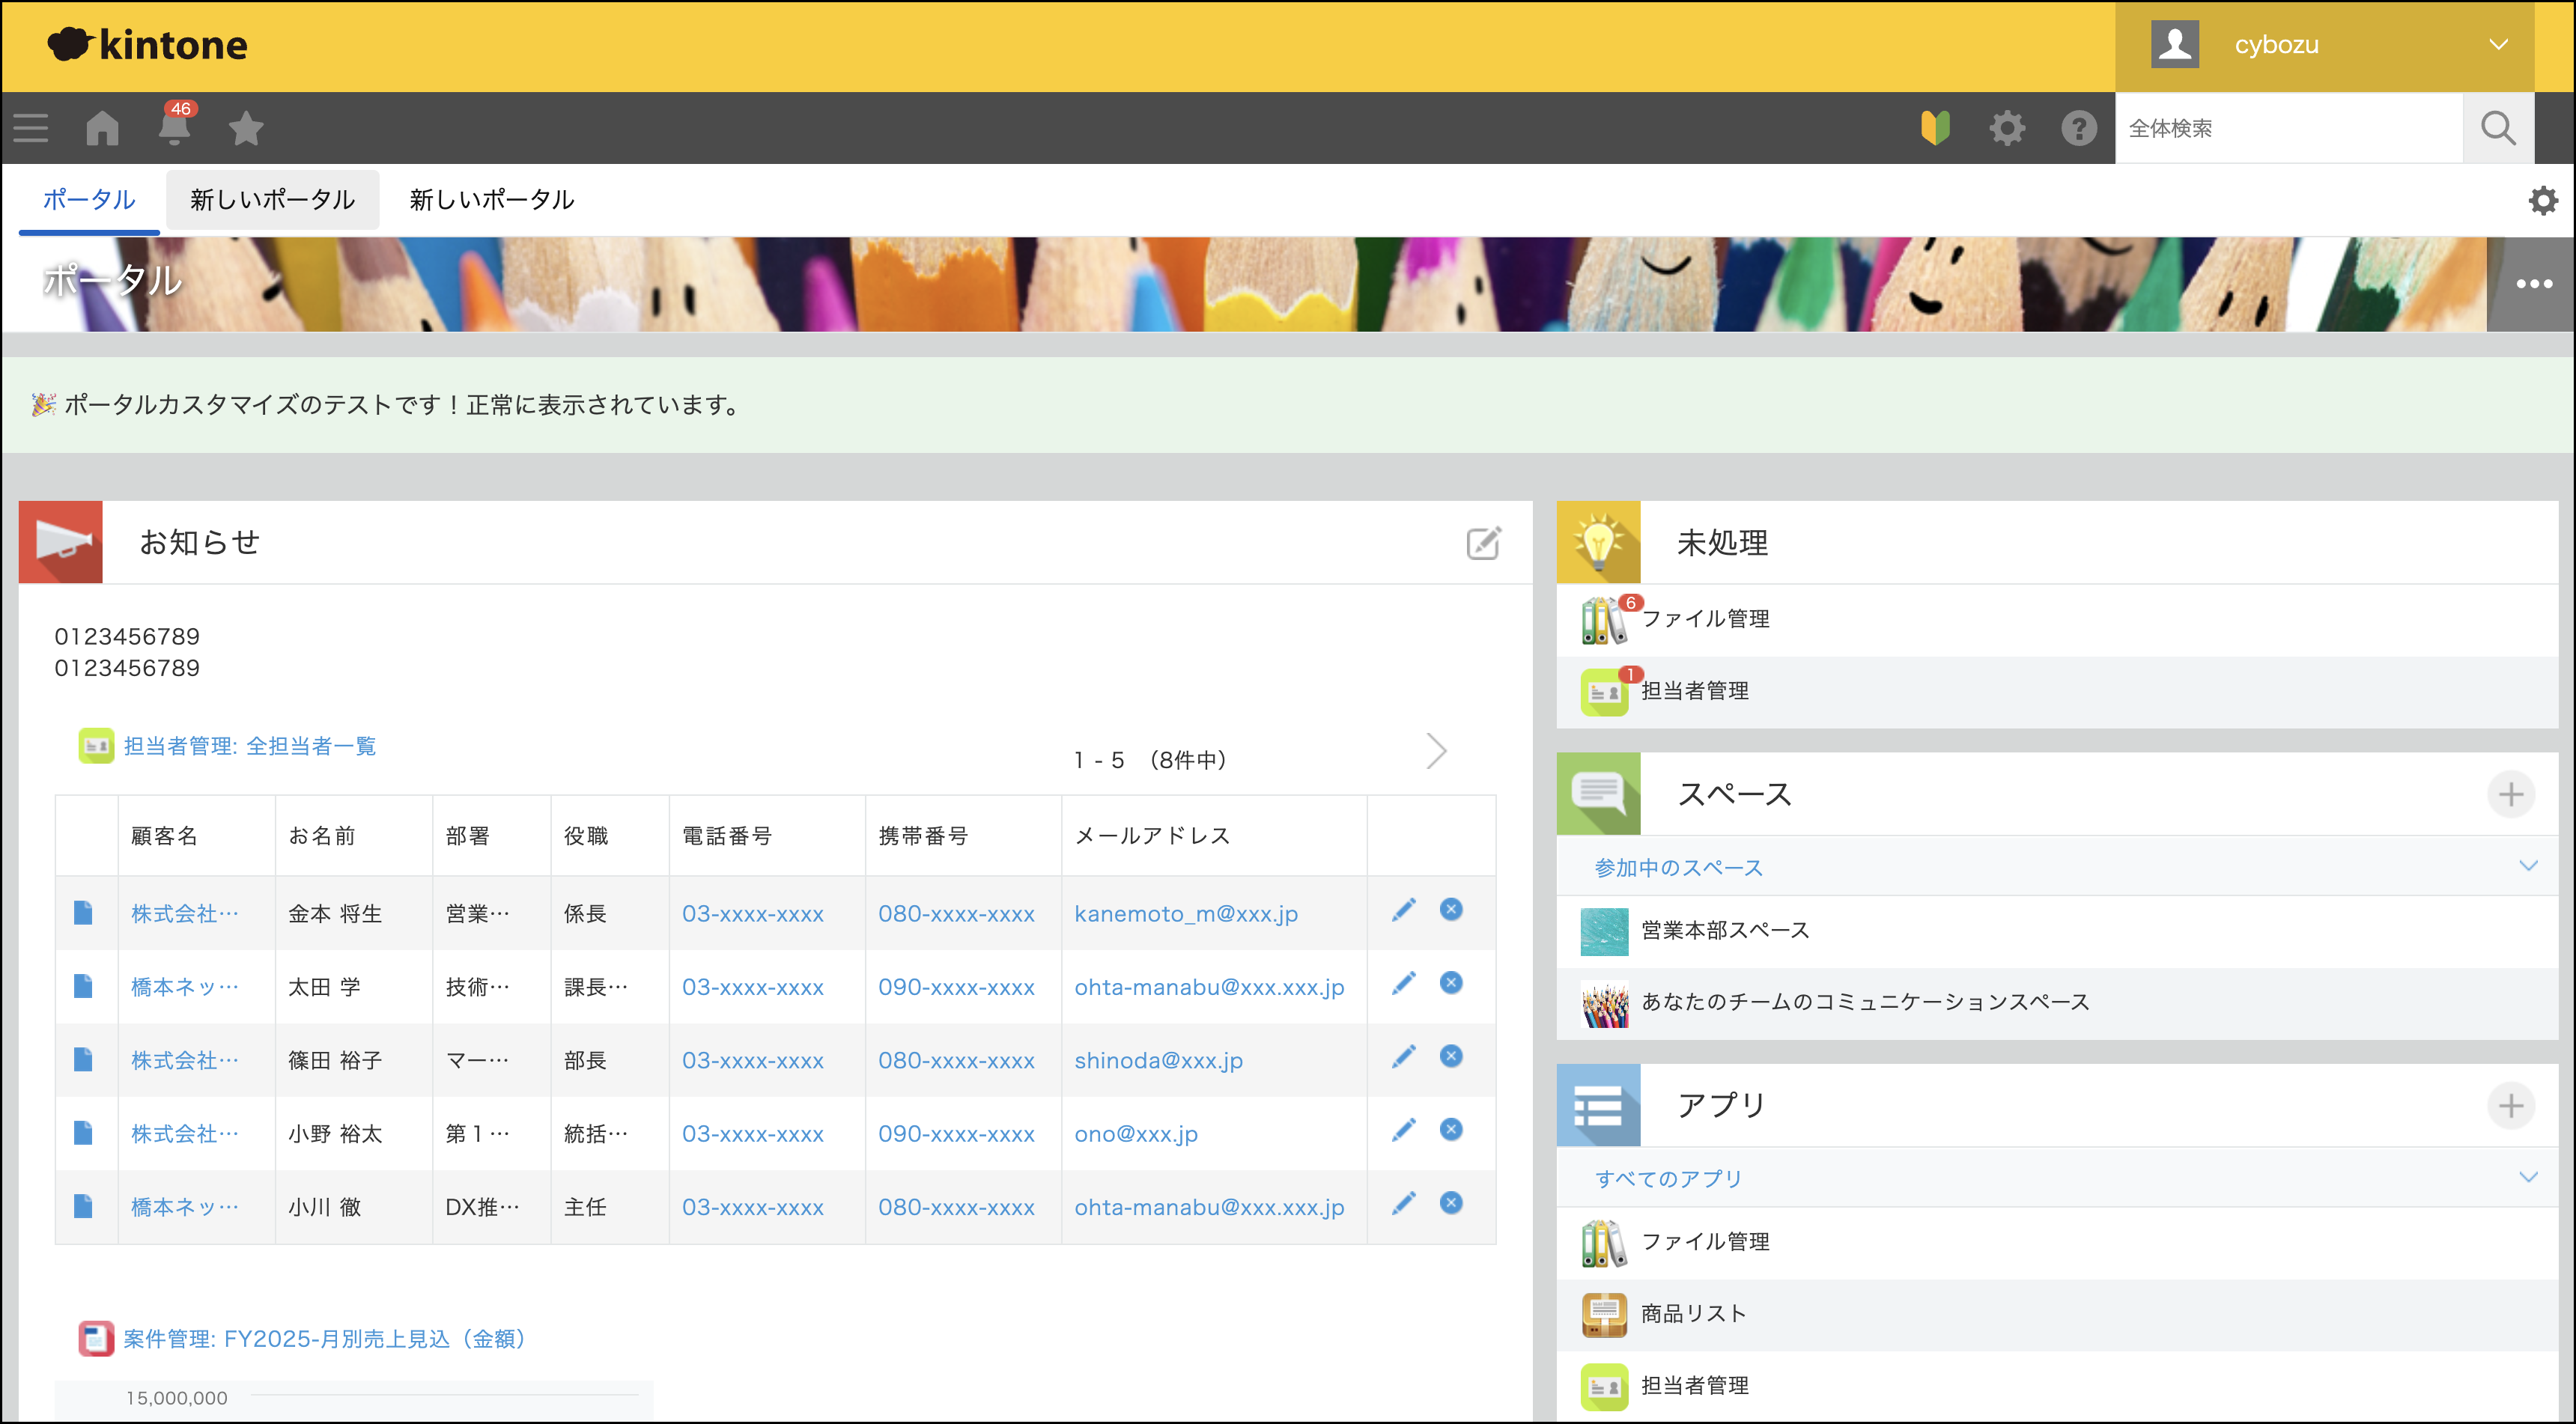Open the 案件管理: FY2025-月別売上見込 link

(x=323, y=1339)
